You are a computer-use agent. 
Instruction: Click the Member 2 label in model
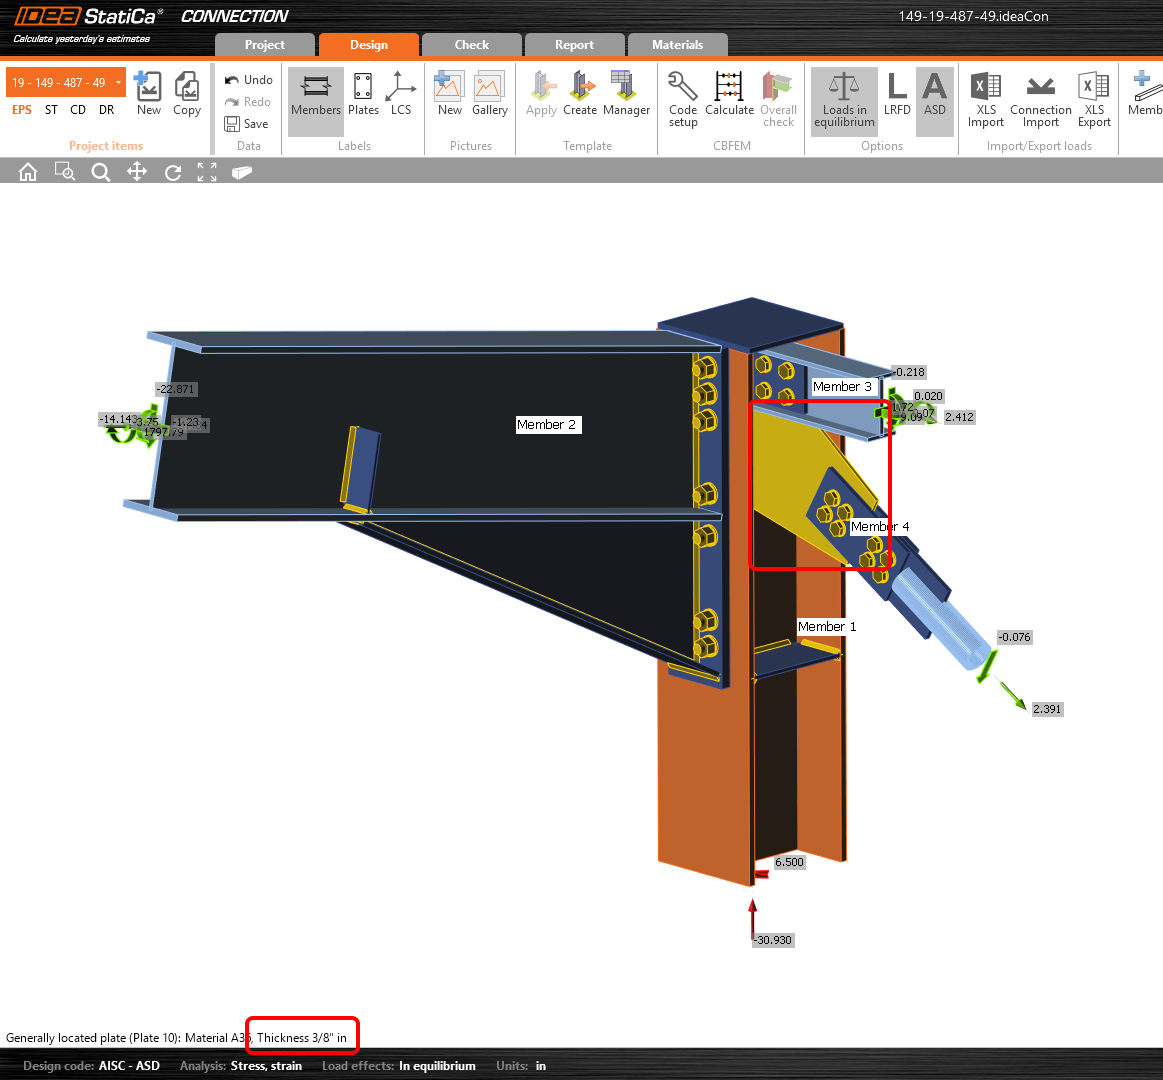point(547,425)
